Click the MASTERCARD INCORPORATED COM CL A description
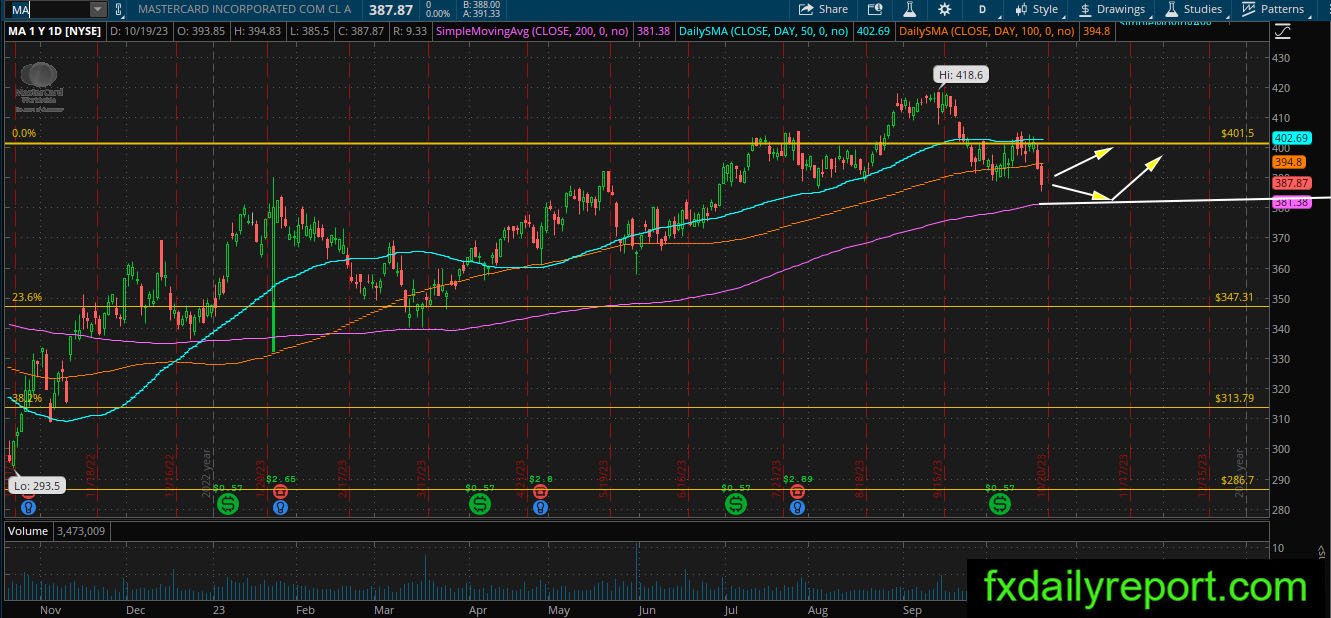This screenshot has width=1331, height=618. point(245,9)
